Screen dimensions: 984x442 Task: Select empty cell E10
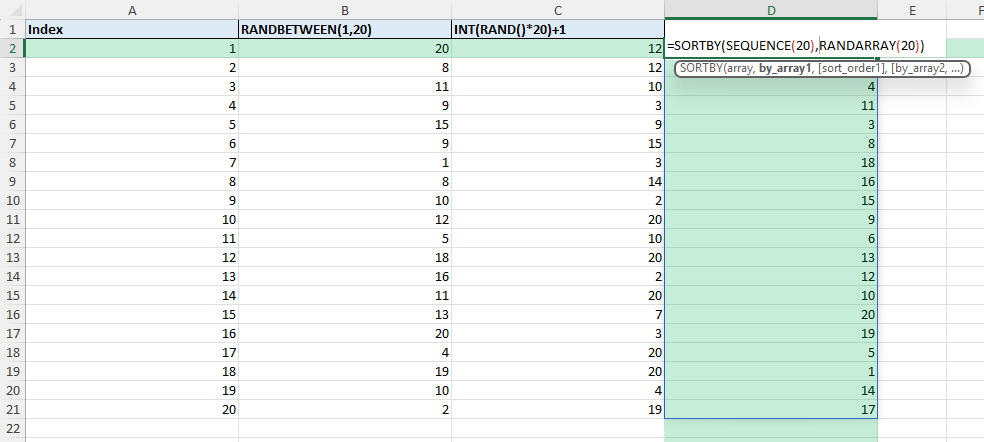912,200
